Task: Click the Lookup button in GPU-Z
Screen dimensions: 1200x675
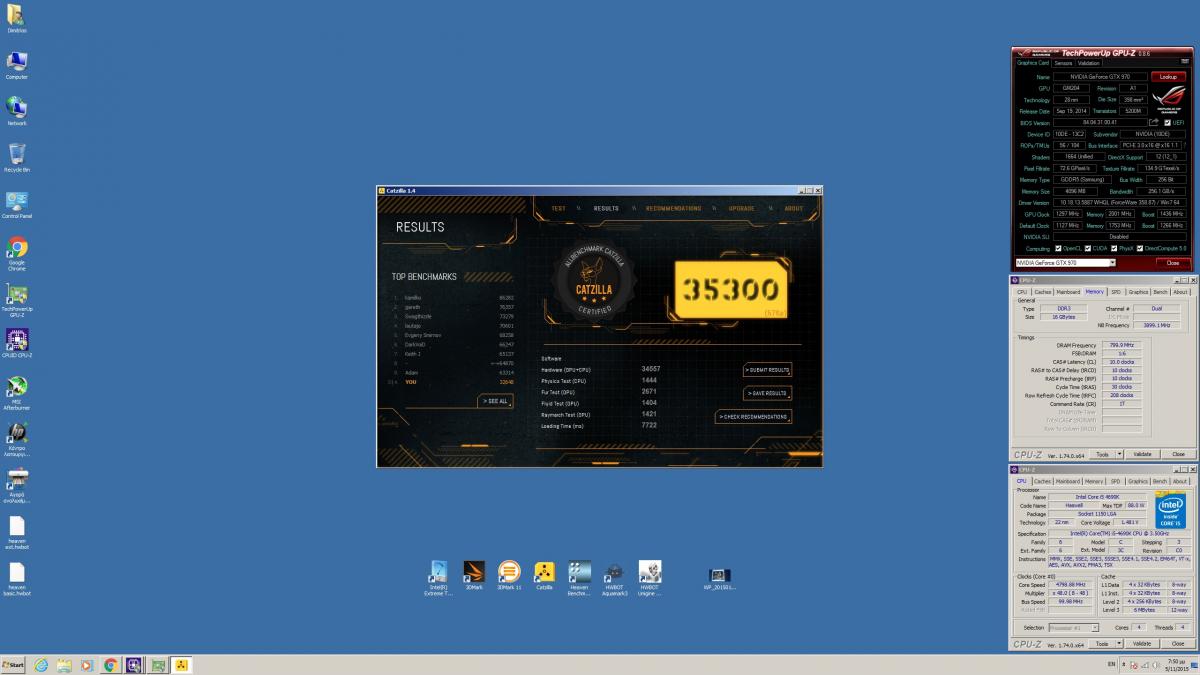Action: coord(1167,76)
